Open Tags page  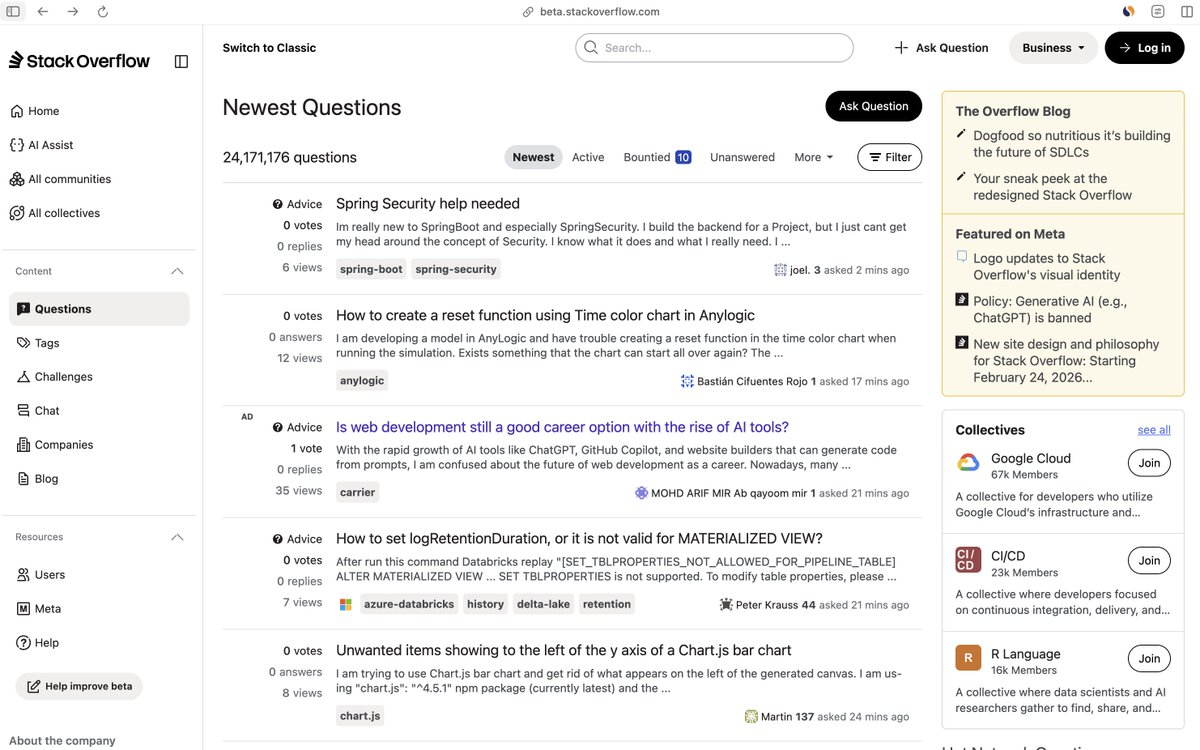click(x=39, y=343)
